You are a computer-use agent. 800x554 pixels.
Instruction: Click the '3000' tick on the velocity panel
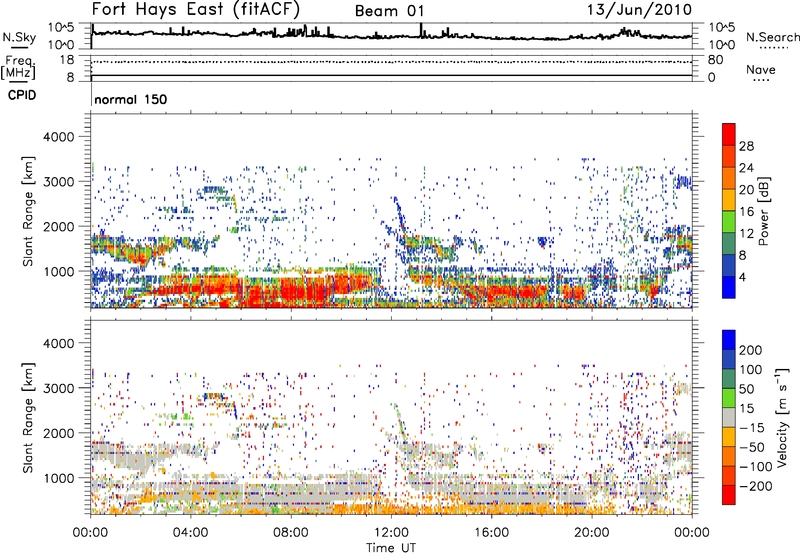pyautogui.click(x=58, y=388)
